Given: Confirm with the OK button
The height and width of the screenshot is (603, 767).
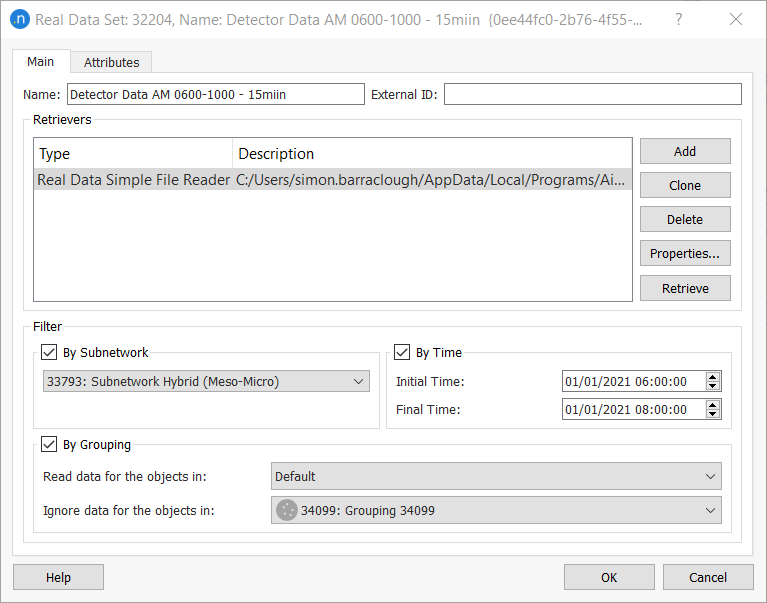Looking at the screenshot, I should click(609, 577).
